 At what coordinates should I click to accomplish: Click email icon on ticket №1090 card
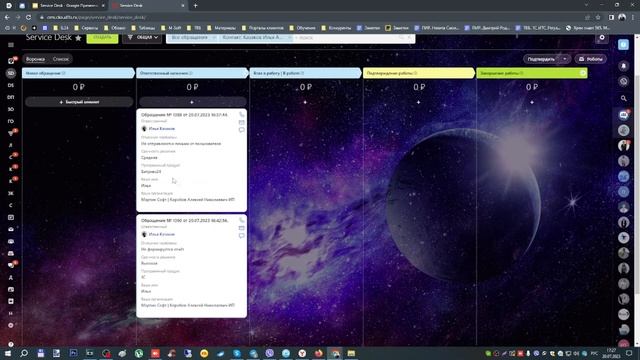(x=242, y=228)
